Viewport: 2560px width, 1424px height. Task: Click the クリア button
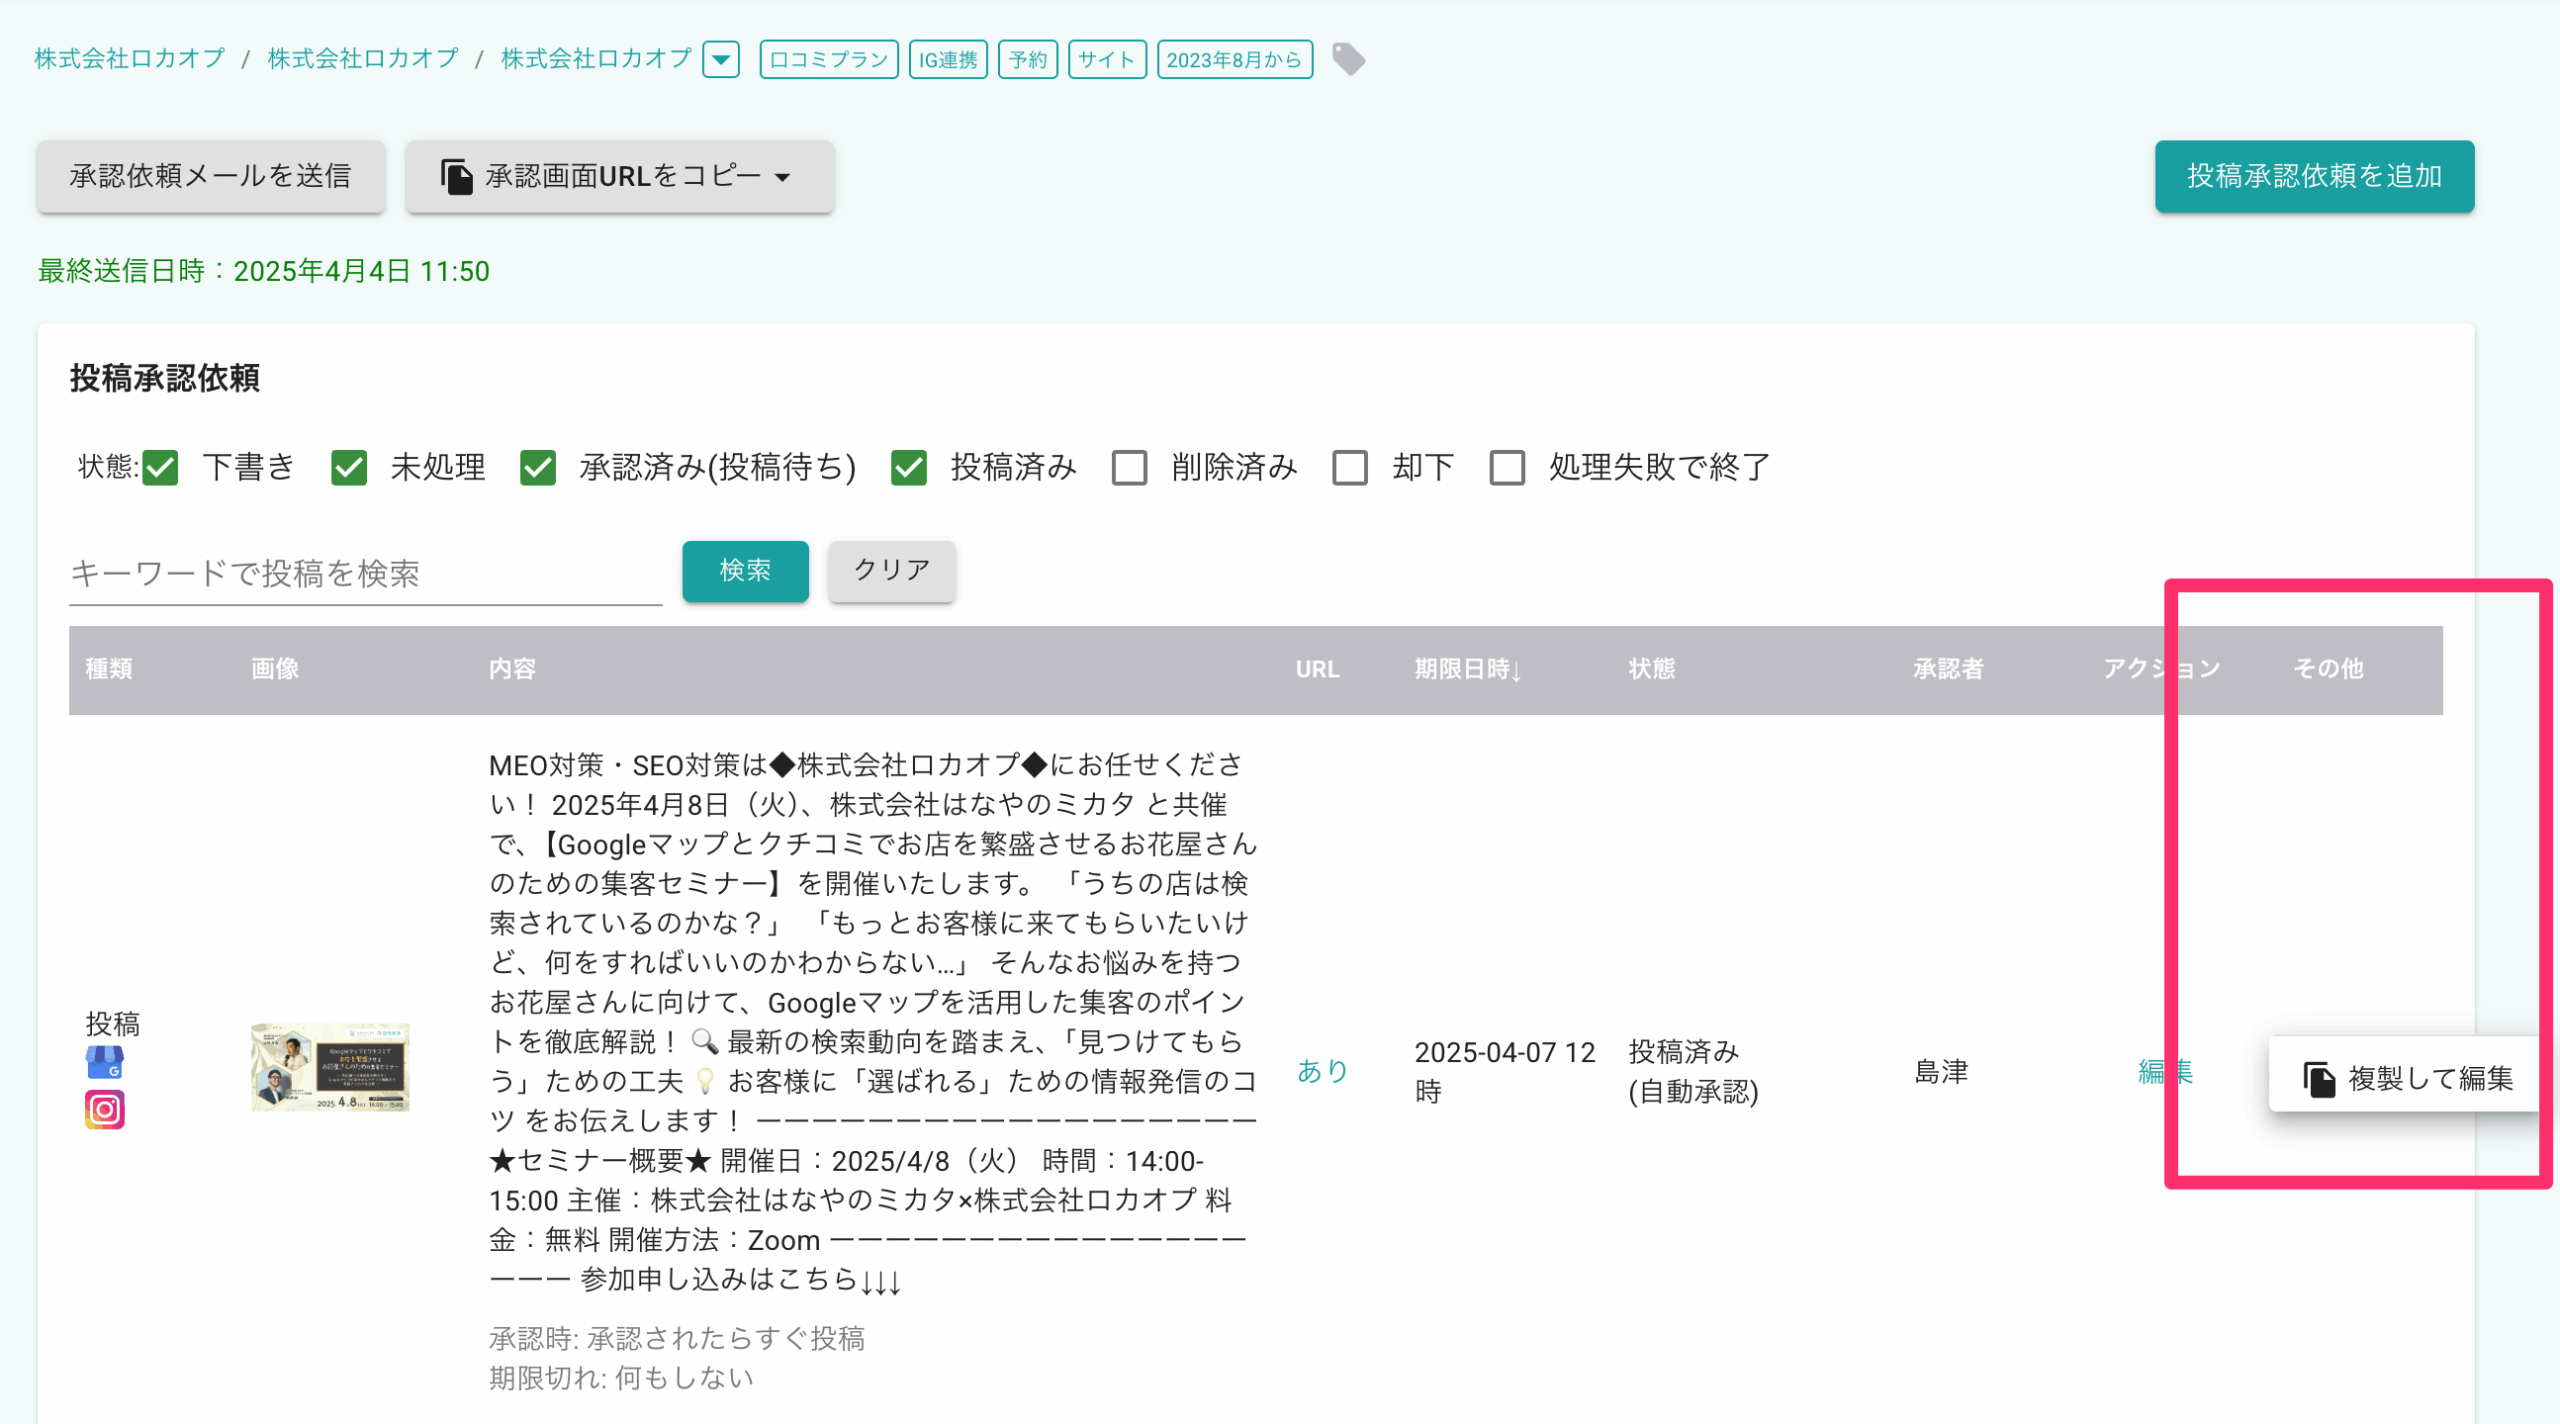(x=891, y=571)
